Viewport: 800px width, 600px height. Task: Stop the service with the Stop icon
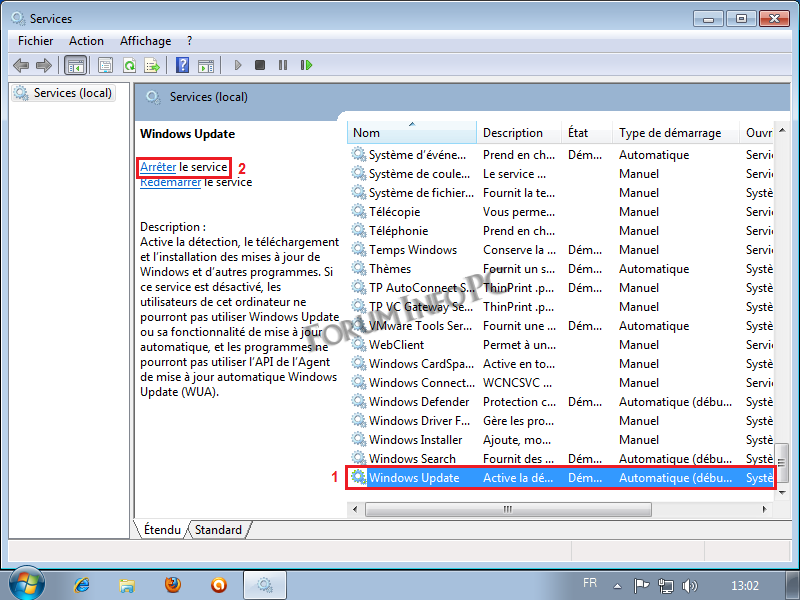(x=260, y=65)
